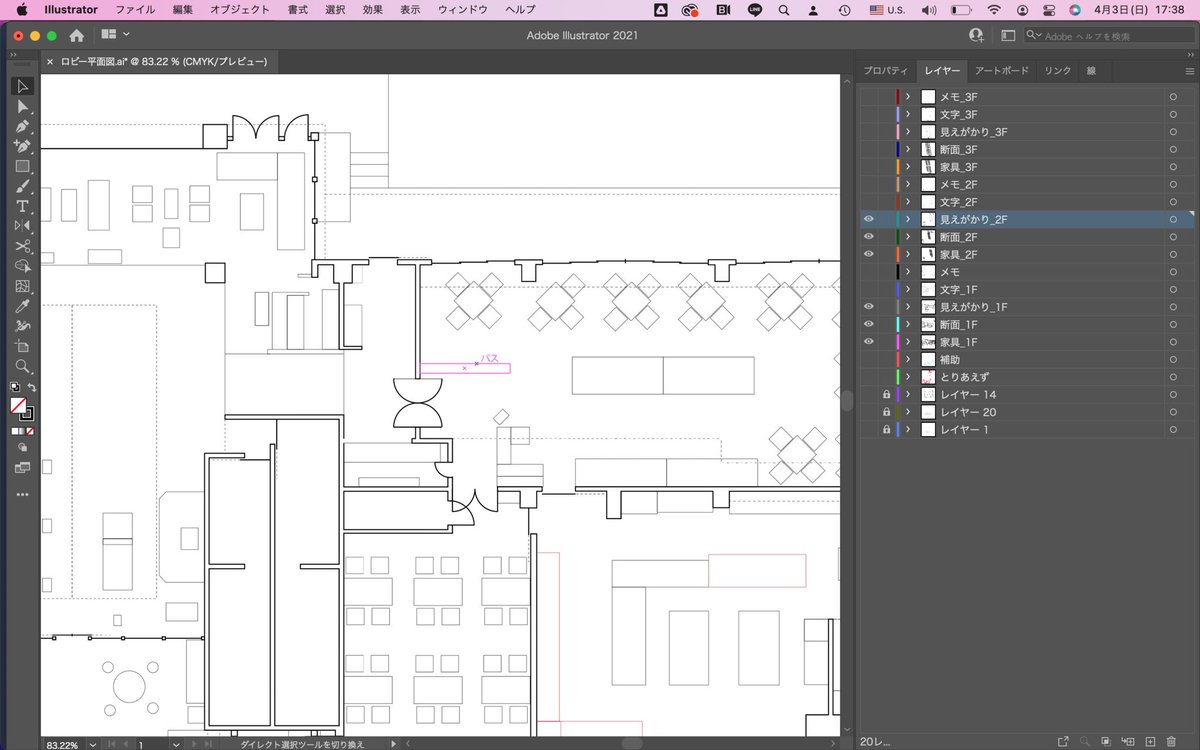Open the オブジェクト menu
The image size is (1200, 750).
240,10
